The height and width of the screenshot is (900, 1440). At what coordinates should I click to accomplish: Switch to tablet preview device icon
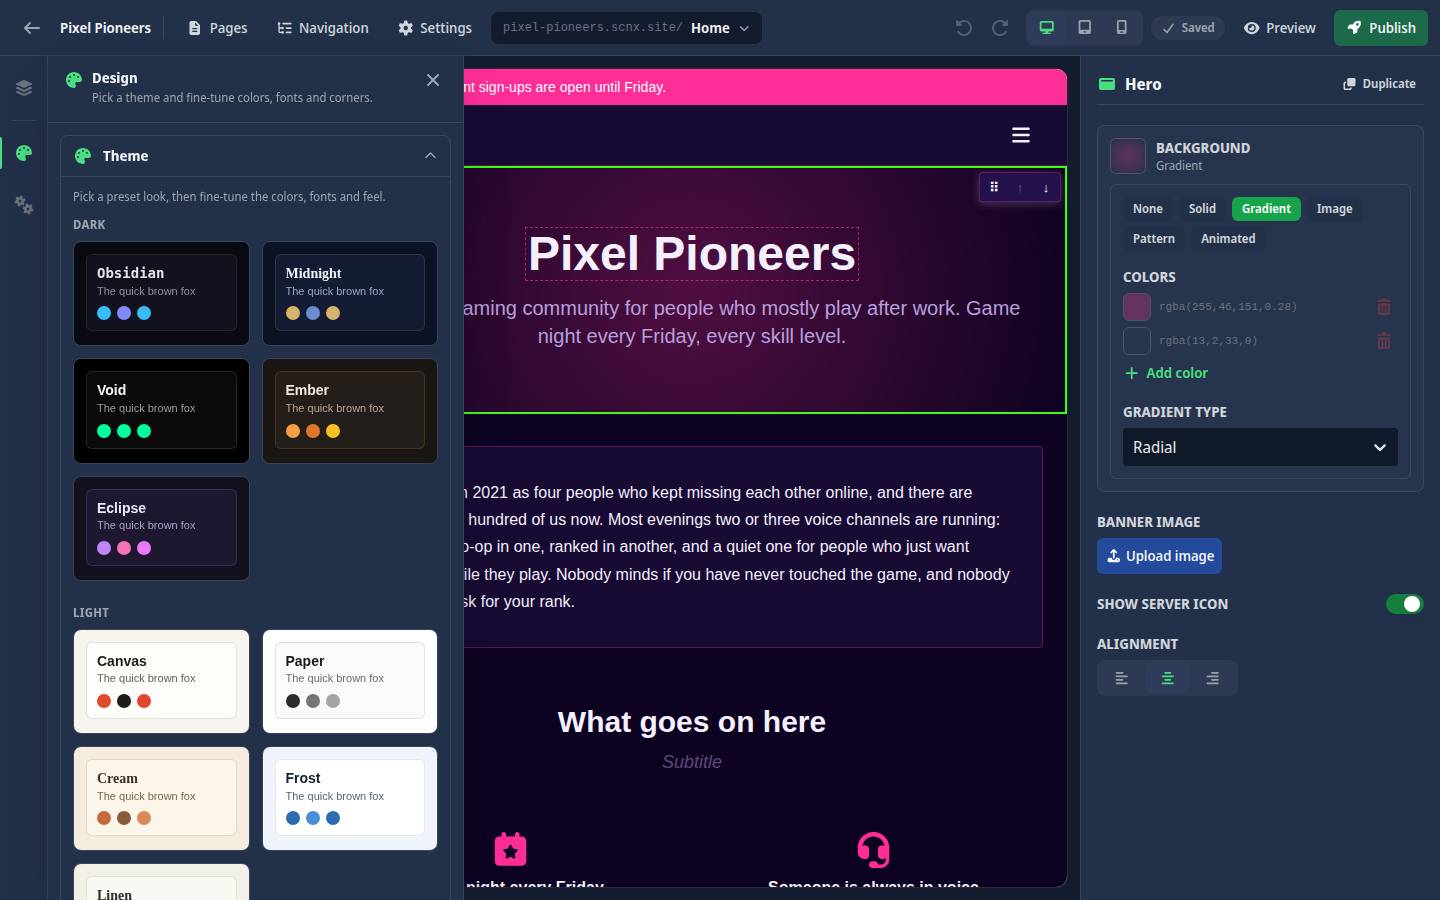point(1084,28)
